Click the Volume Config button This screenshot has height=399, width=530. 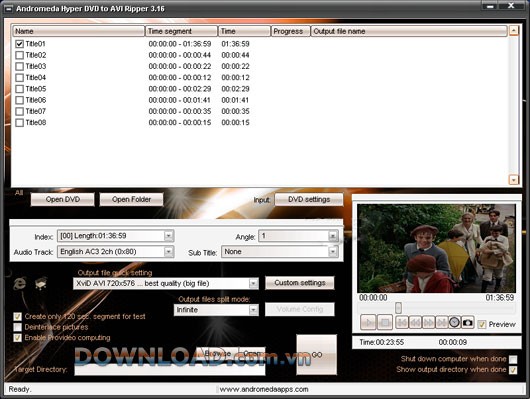click(x=300, y=309)
